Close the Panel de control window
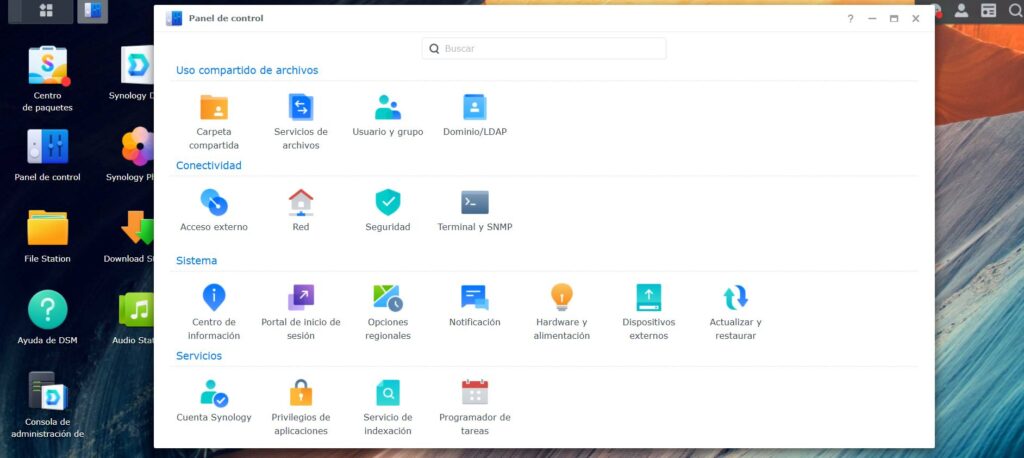Screen dimensions: 1024x458 pyautogui.click(x=916, y=19)
